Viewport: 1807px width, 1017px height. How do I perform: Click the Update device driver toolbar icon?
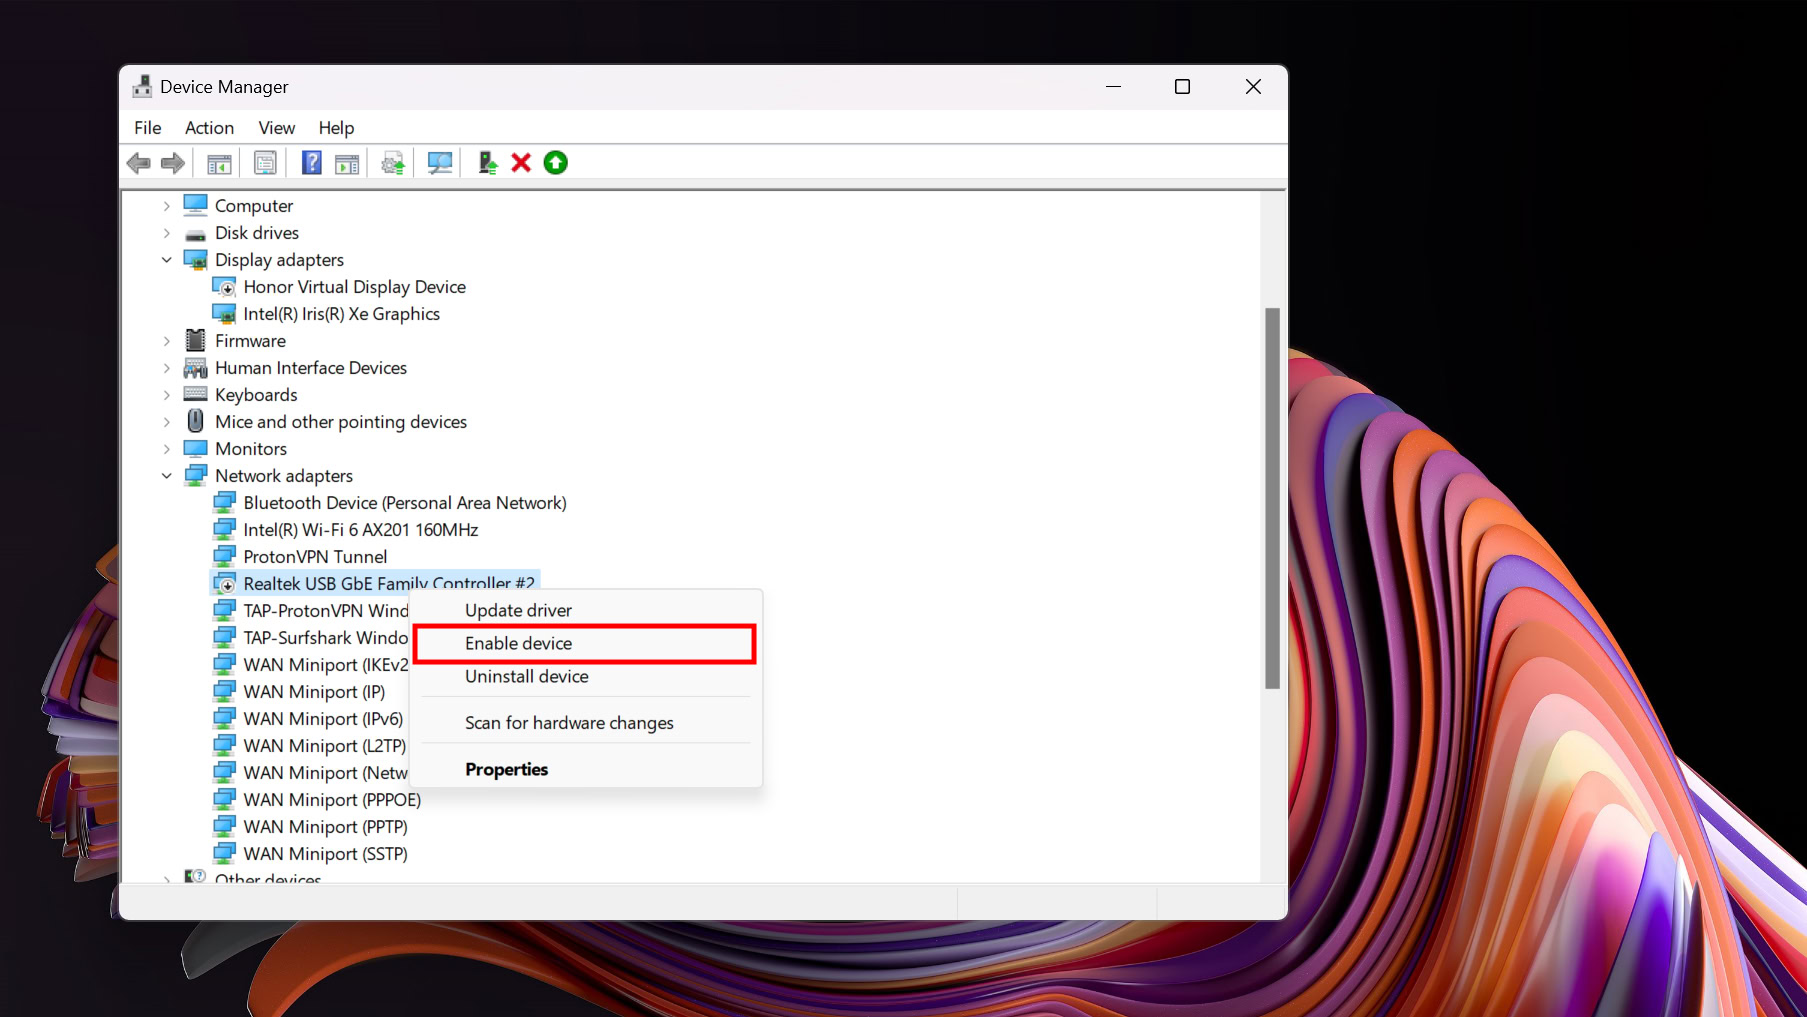[x=487, y=163]
